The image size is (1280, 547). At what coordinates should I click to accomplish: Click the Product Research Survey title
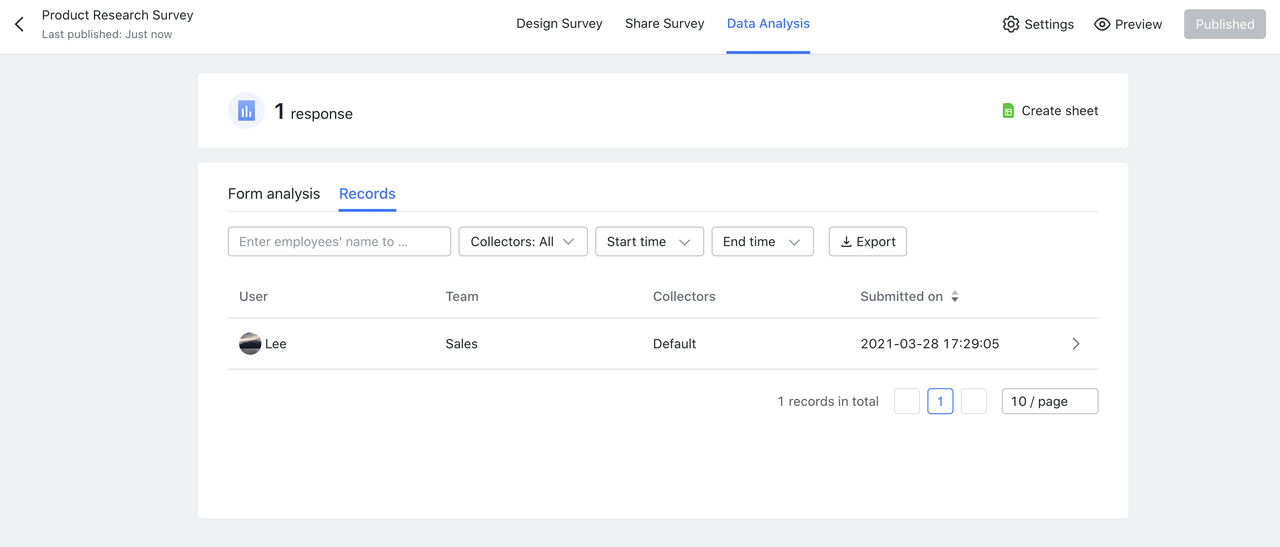tap(118, 15)
